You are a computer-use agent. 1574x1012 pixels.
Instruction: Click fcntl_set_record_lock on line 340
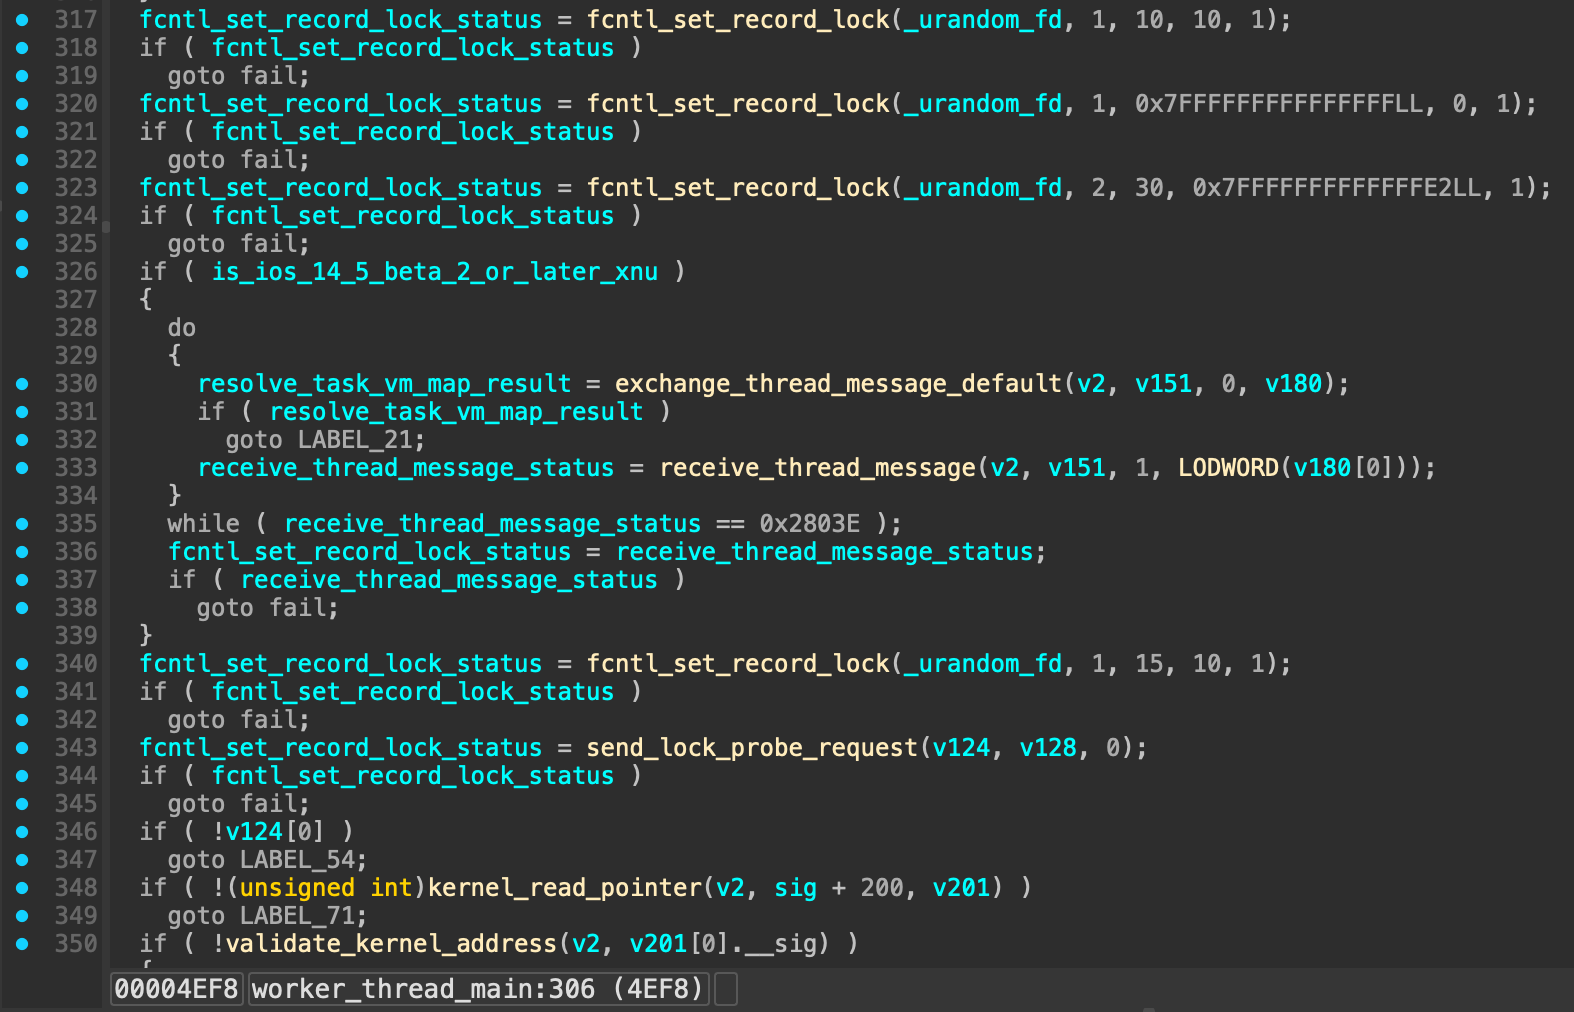[738, 664]
